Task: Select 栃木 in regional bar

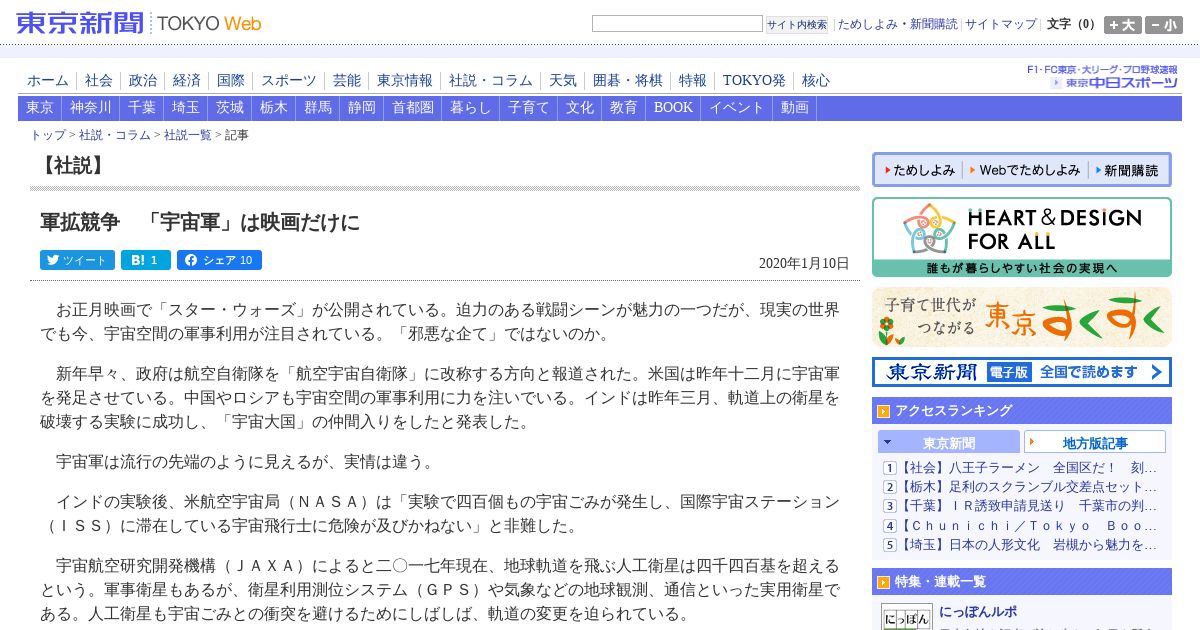Action: coord(274,108)
